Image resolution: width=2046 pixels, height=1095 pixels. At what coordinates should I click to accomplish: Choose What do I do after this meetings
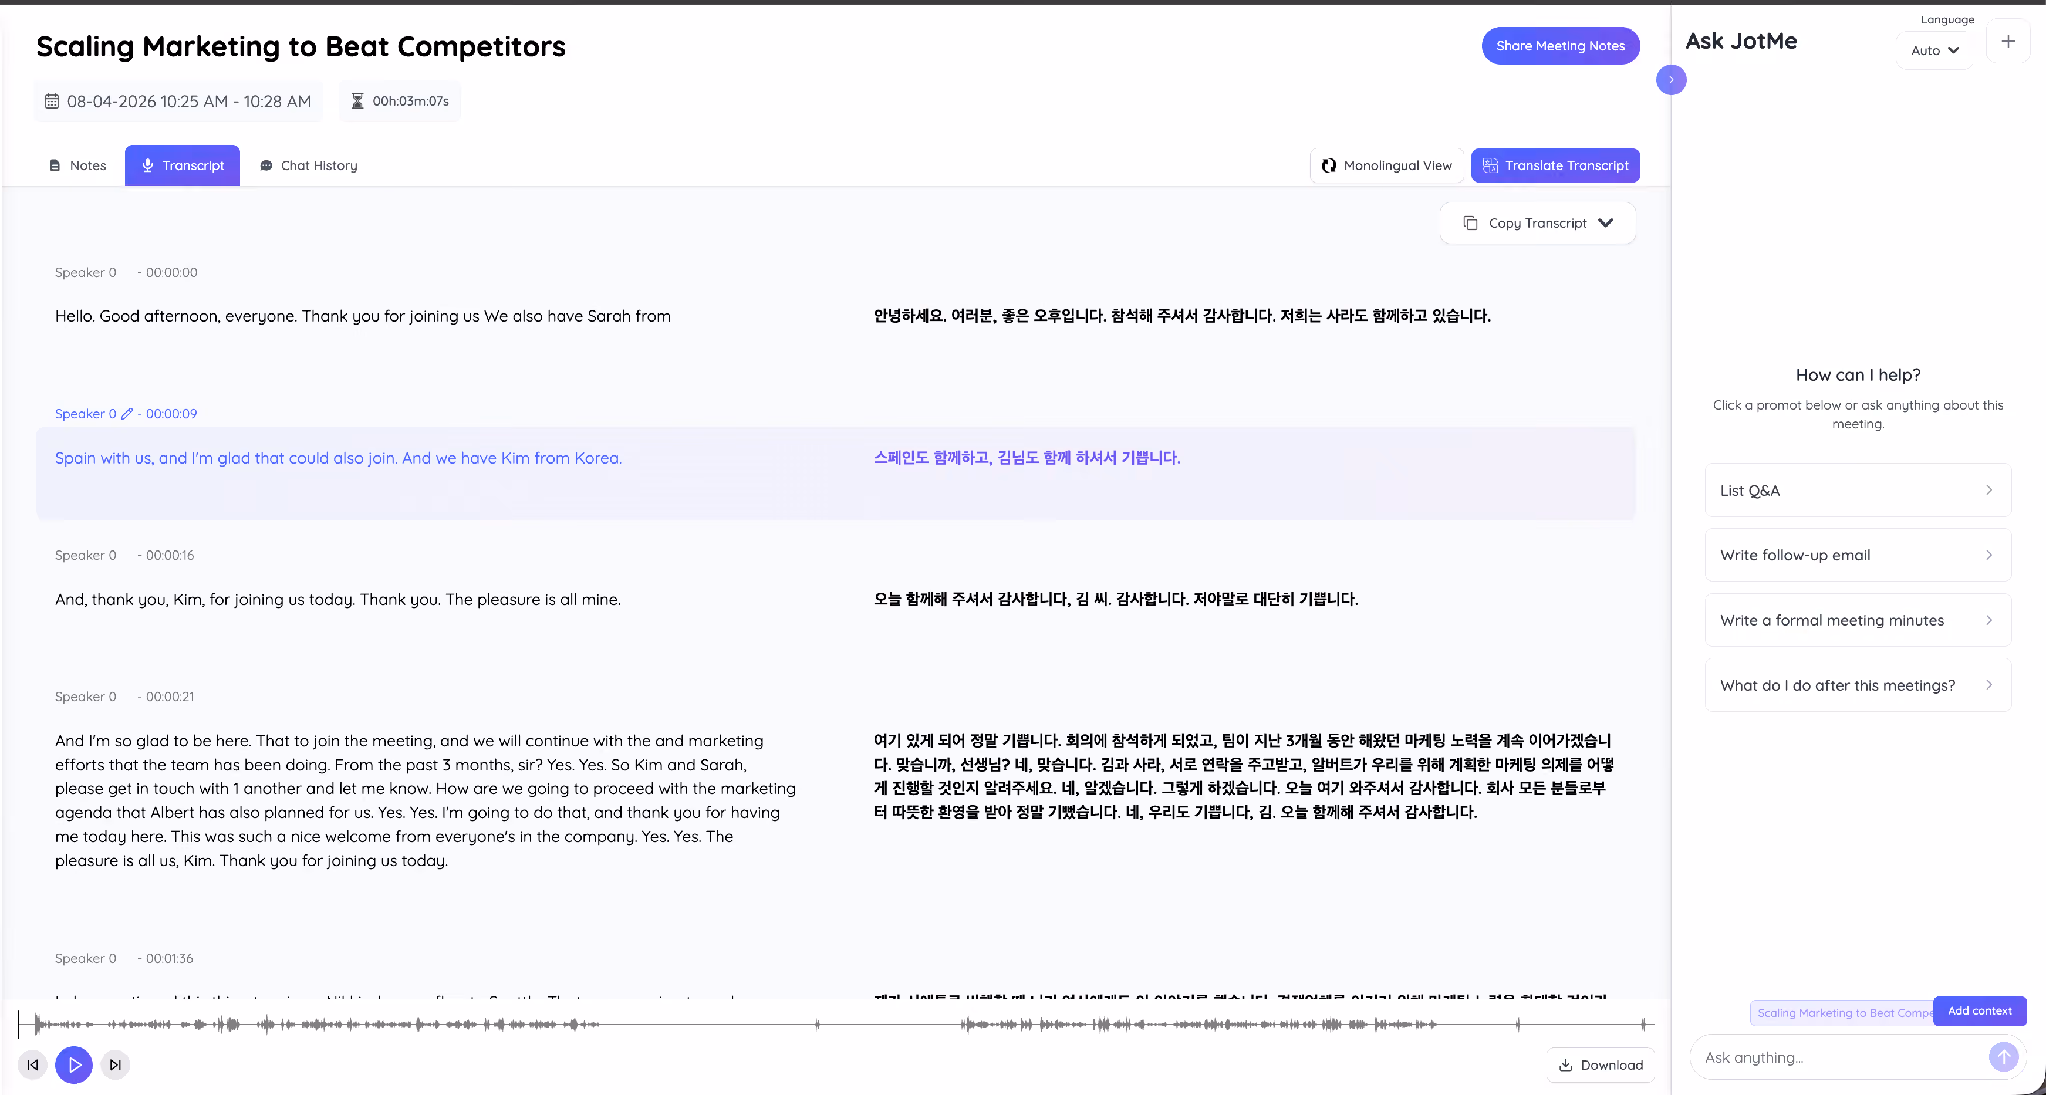1858,685
